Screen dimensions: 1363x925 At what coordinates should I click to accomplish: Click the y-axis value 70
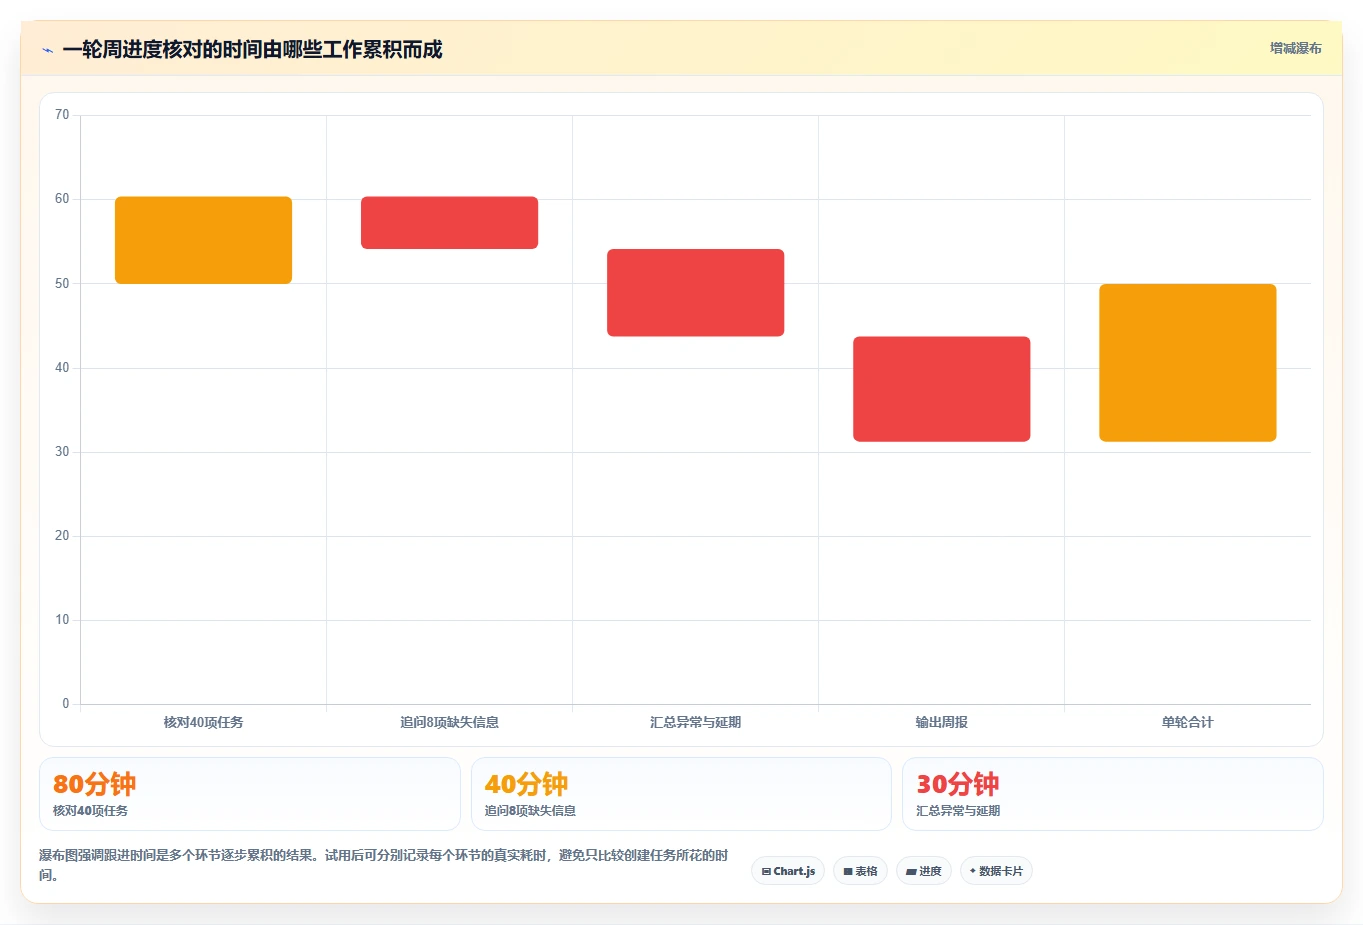point(62,115)
